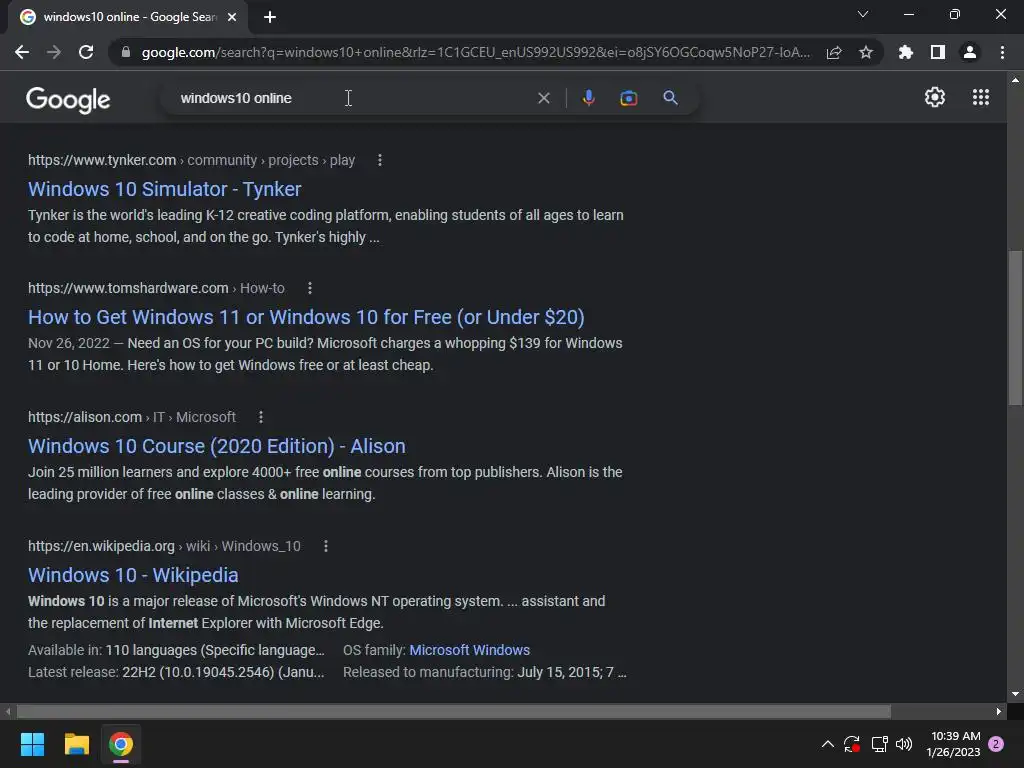The image size is (1024, 768).
Task: Open Chrome's three-dot menu
Action: 1002,52
